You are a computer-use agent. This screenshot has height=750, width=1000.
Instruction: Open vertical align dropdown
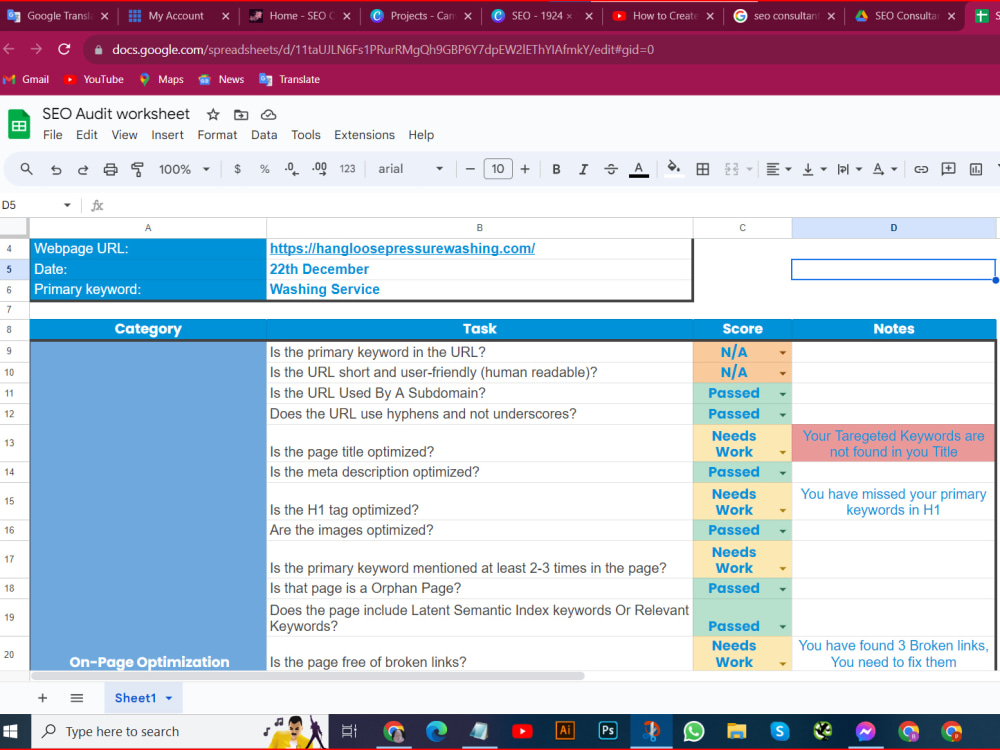814,169
